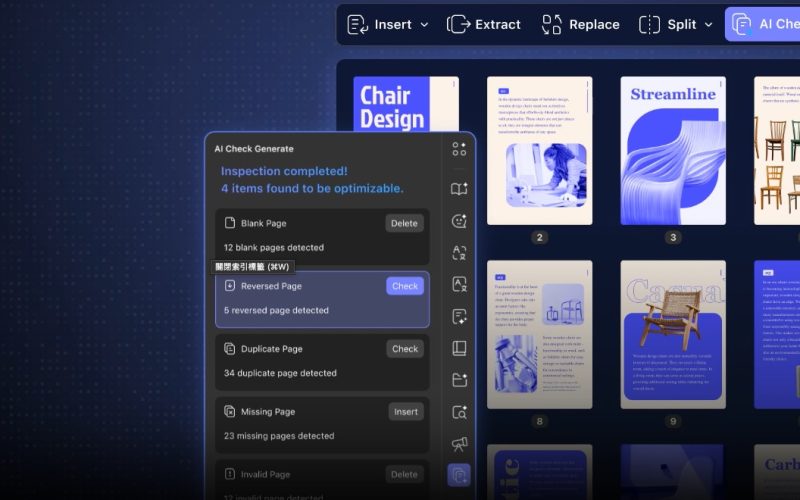Click the Extract pages toolbar button
Screen dimensions: 800x500
click(484, 24)
